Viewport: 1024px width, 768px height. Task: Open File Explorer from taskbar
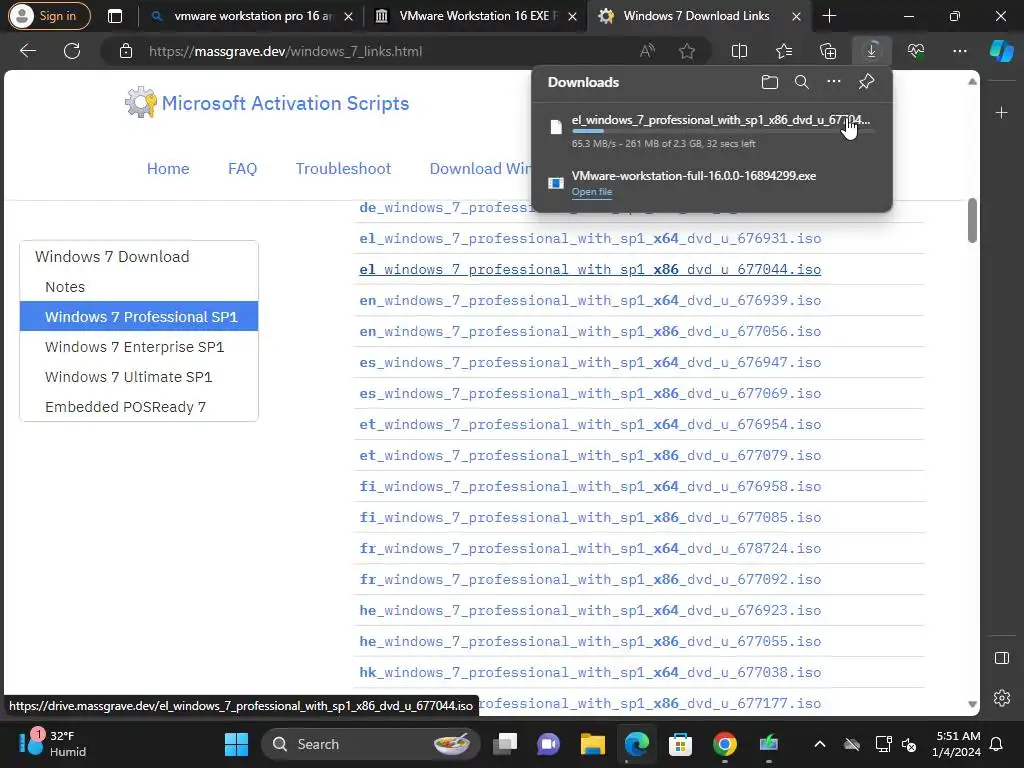pyautogui.click(x=593, y=744)
